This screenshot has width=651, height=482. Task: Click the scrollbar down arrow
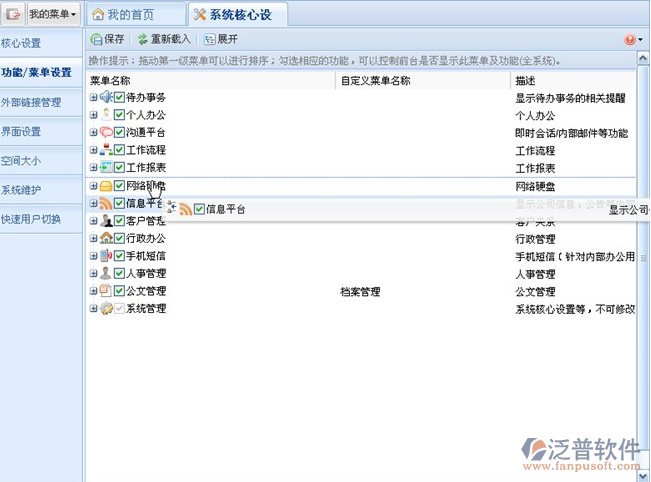pyautogui.click(x=643, y=475)
